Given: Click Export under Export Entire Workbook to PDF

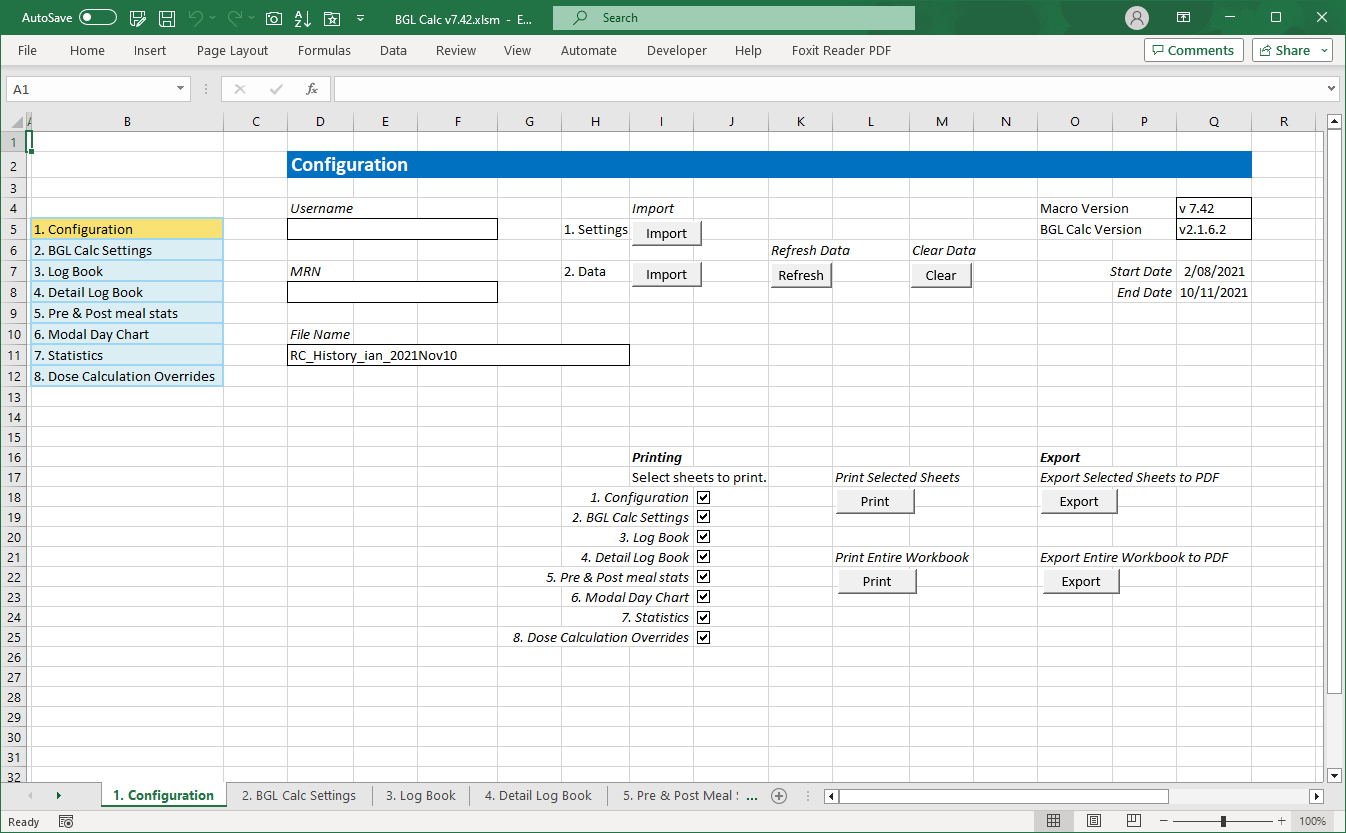Looking at the screenshot, I should (1081, 581).
